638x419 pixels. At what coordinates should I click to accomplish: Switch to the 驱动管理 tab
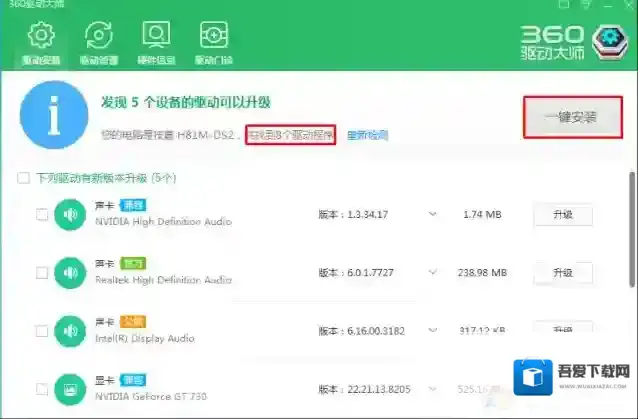pyautogui.click(x=99, y=44)
